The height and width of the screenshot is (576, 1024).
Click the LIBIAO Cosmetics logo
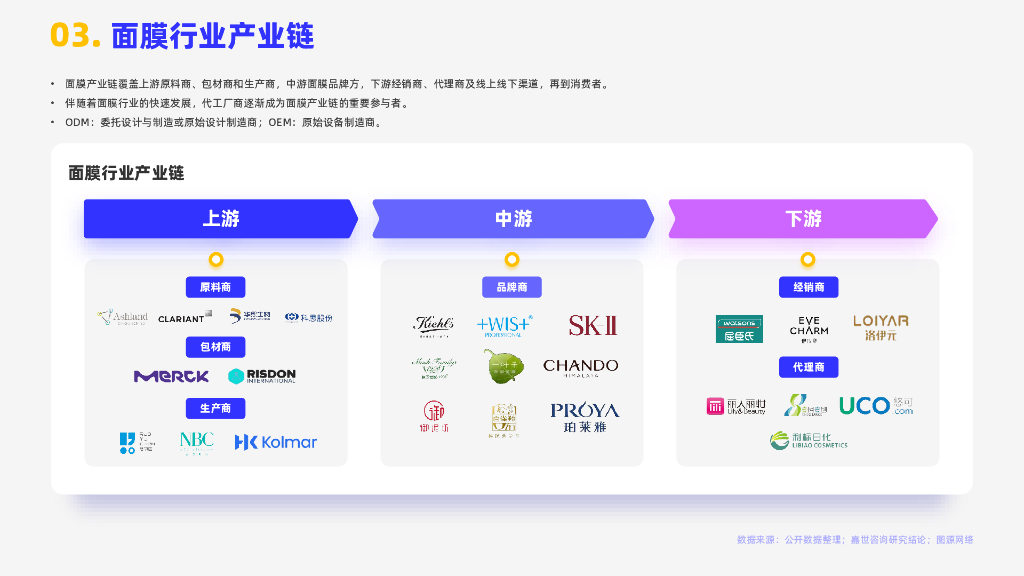click(x=808, y=441)
